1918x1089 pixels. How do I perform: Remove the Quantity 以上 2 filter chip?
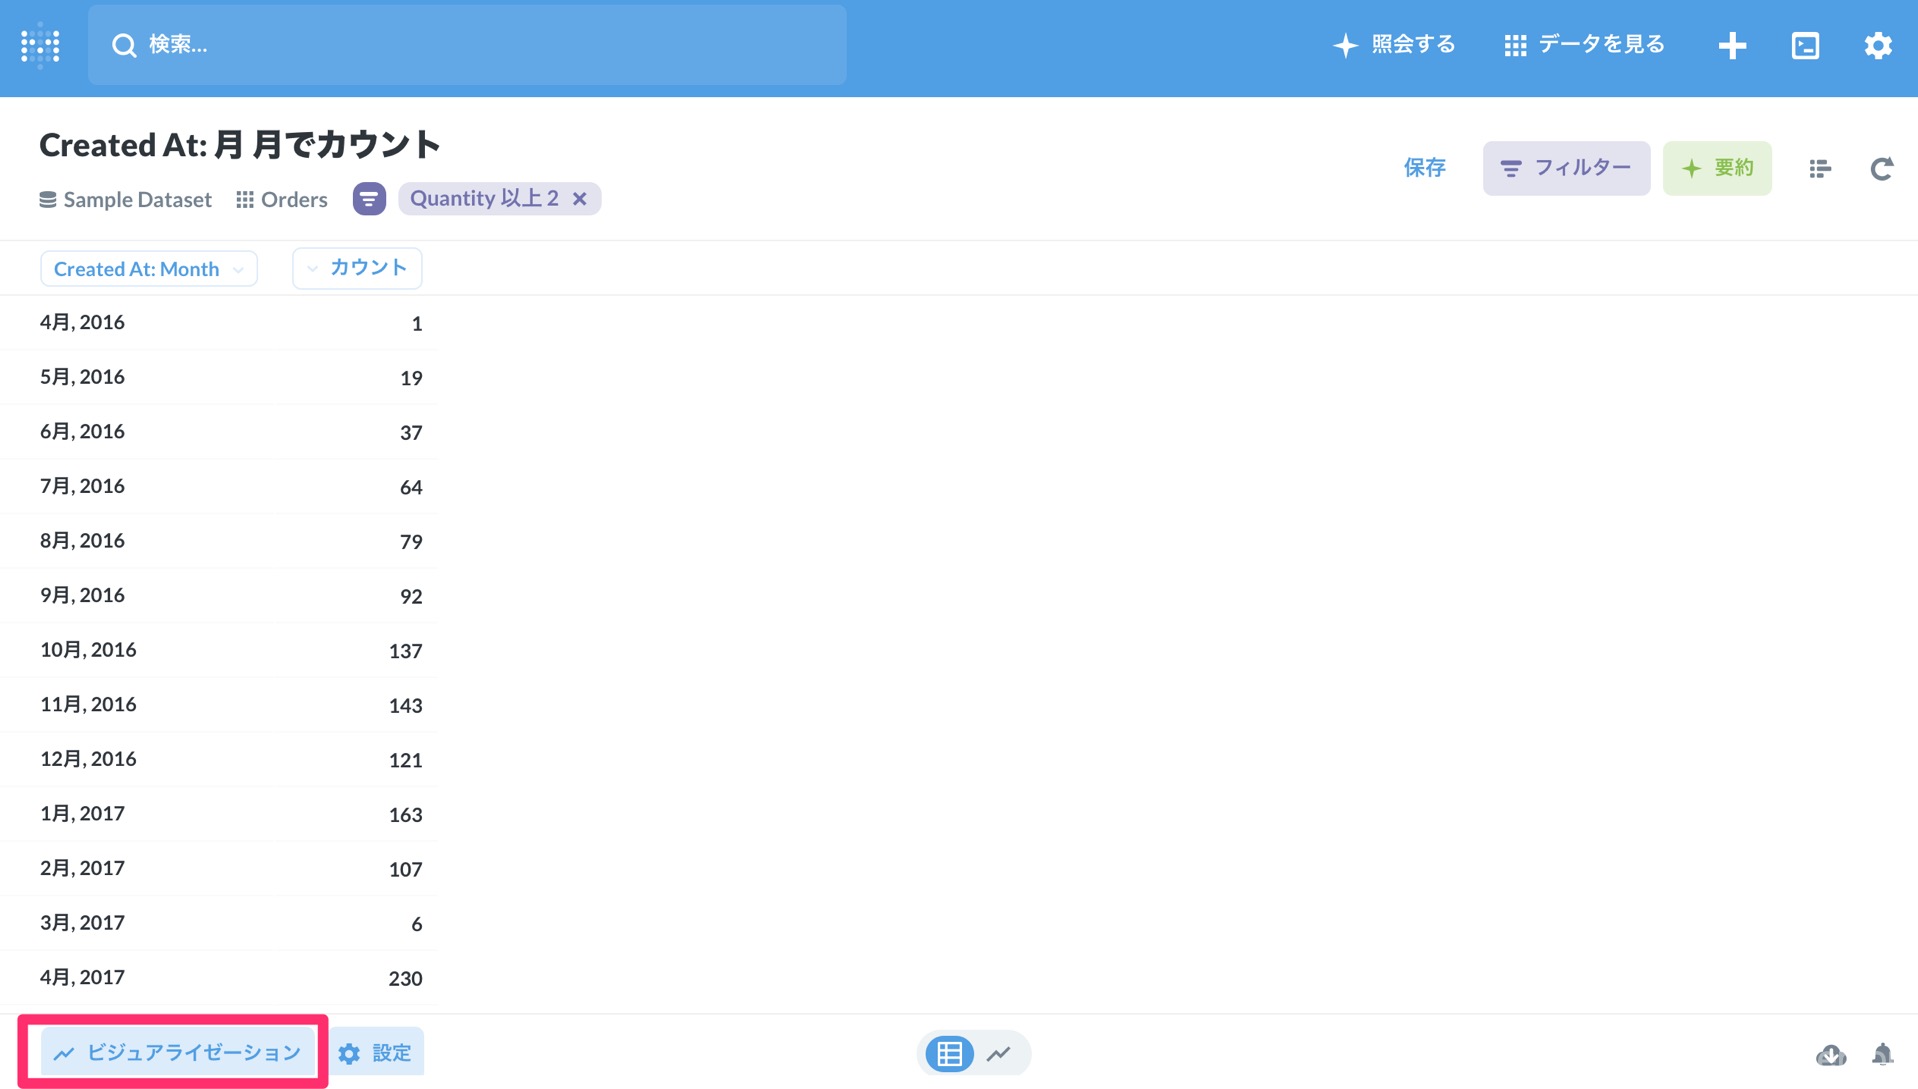580,198
